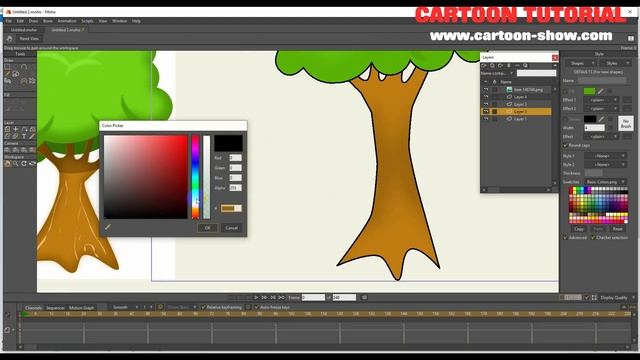640x360 pixels.
Task: Click the hand icon beside Reset View
Action: point(9,38)
